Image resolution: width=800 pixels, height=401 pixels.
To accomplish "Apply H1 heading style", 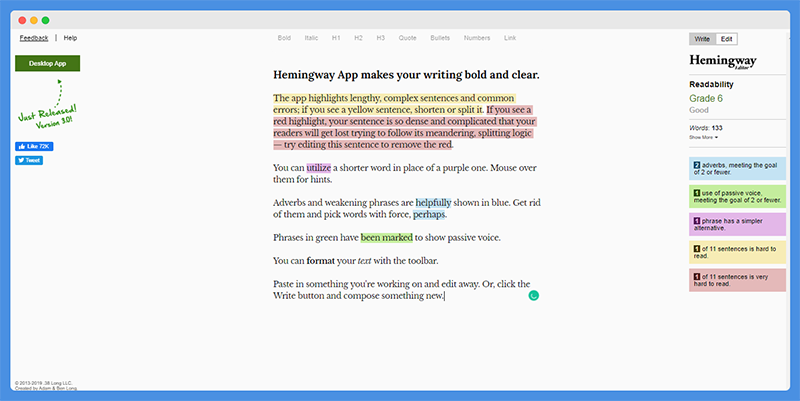I will coord(336,38).
